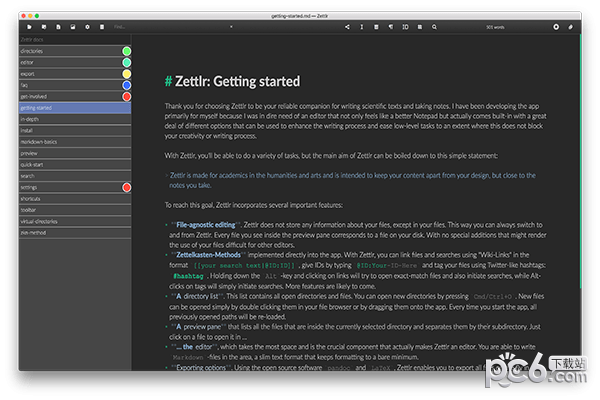Click the text cursor formatting icon
This screenshot has width=600, height=400.
point(362,27)
